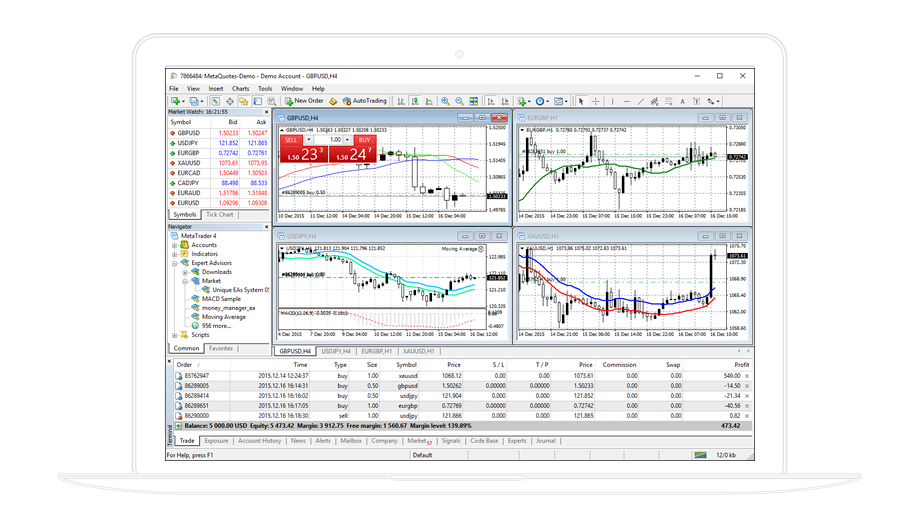The image size is (919, 529).
Task: Click the '956 more...' link
Action: pyautogui.click(x=216, y=326)
